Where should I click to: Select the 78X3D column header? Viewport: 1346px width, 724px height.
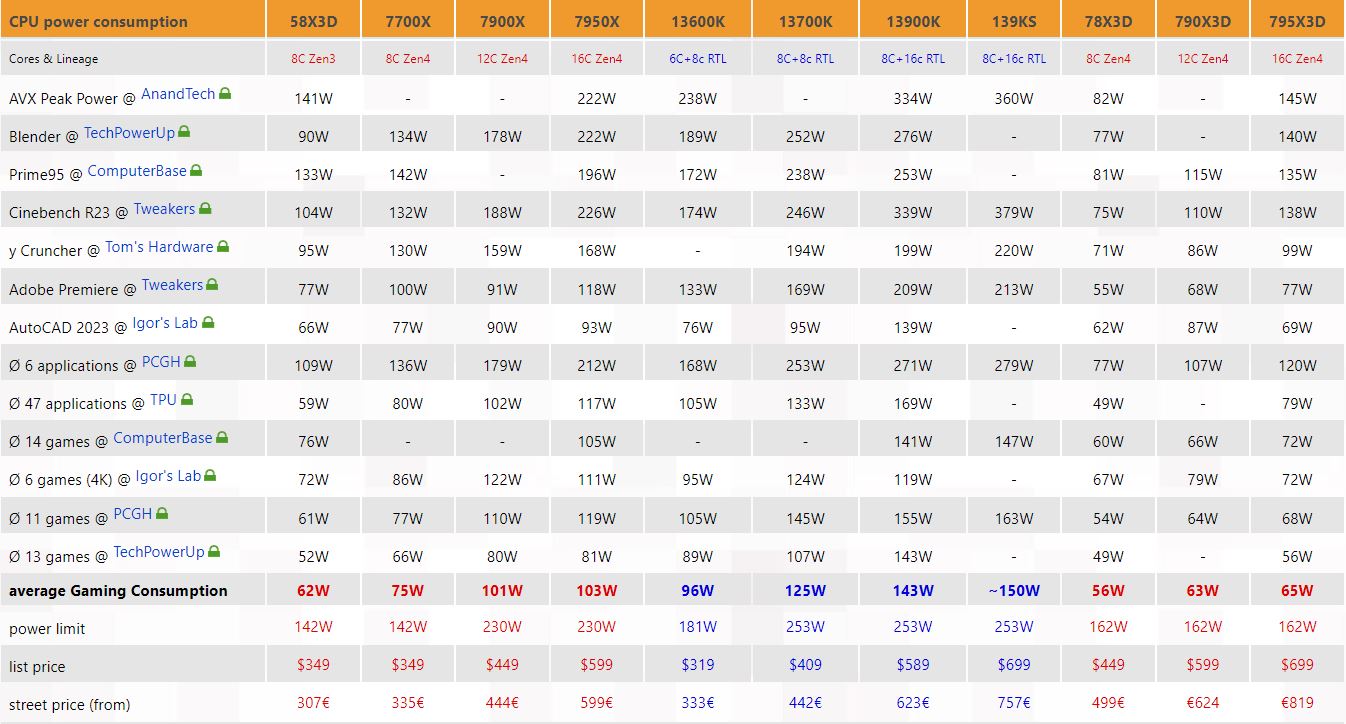point(1108,21)
